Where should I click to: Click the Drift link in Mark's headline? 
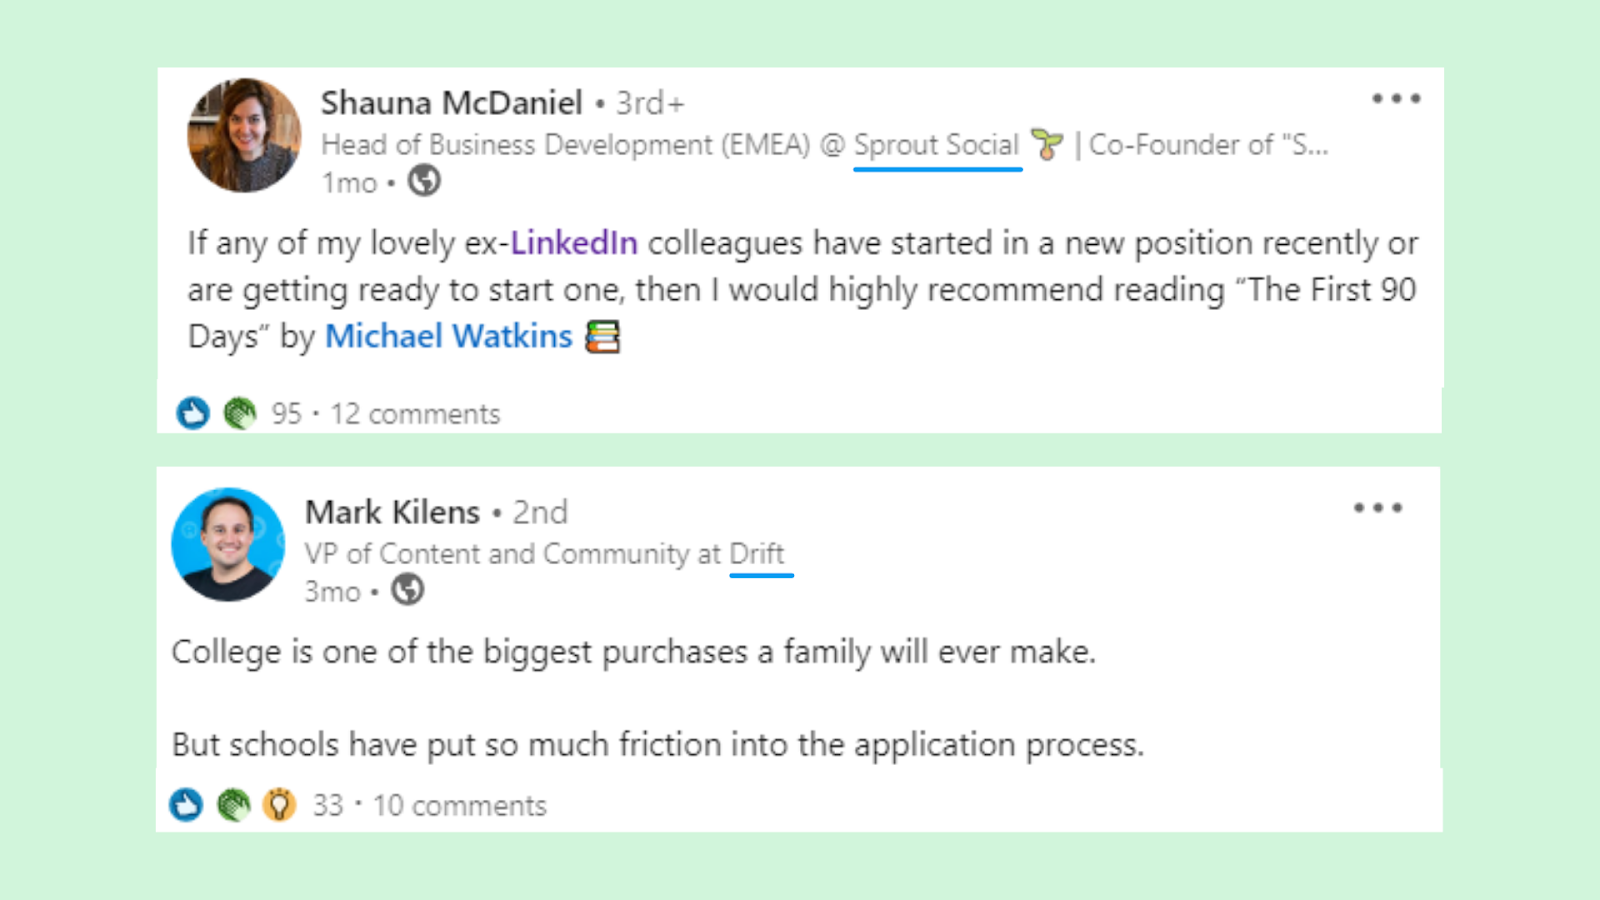coord(762,553)
